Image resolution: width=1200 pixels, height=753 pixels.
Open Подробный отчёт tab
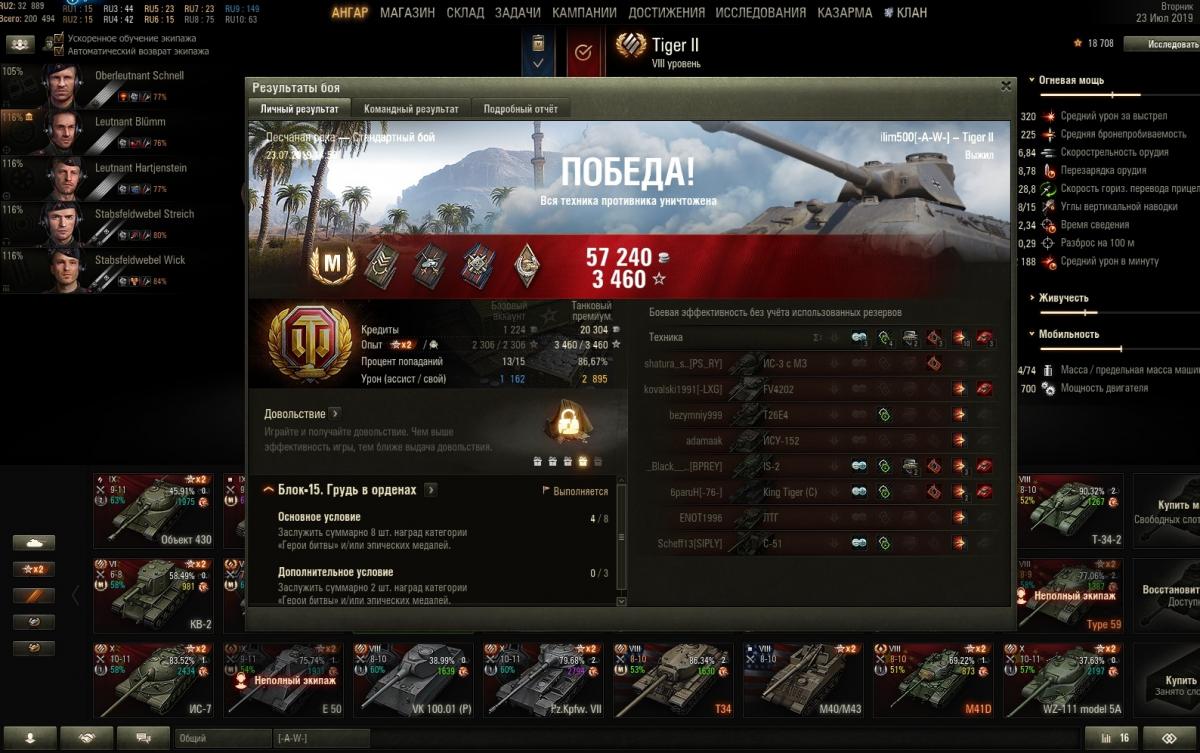coord(521,109)
